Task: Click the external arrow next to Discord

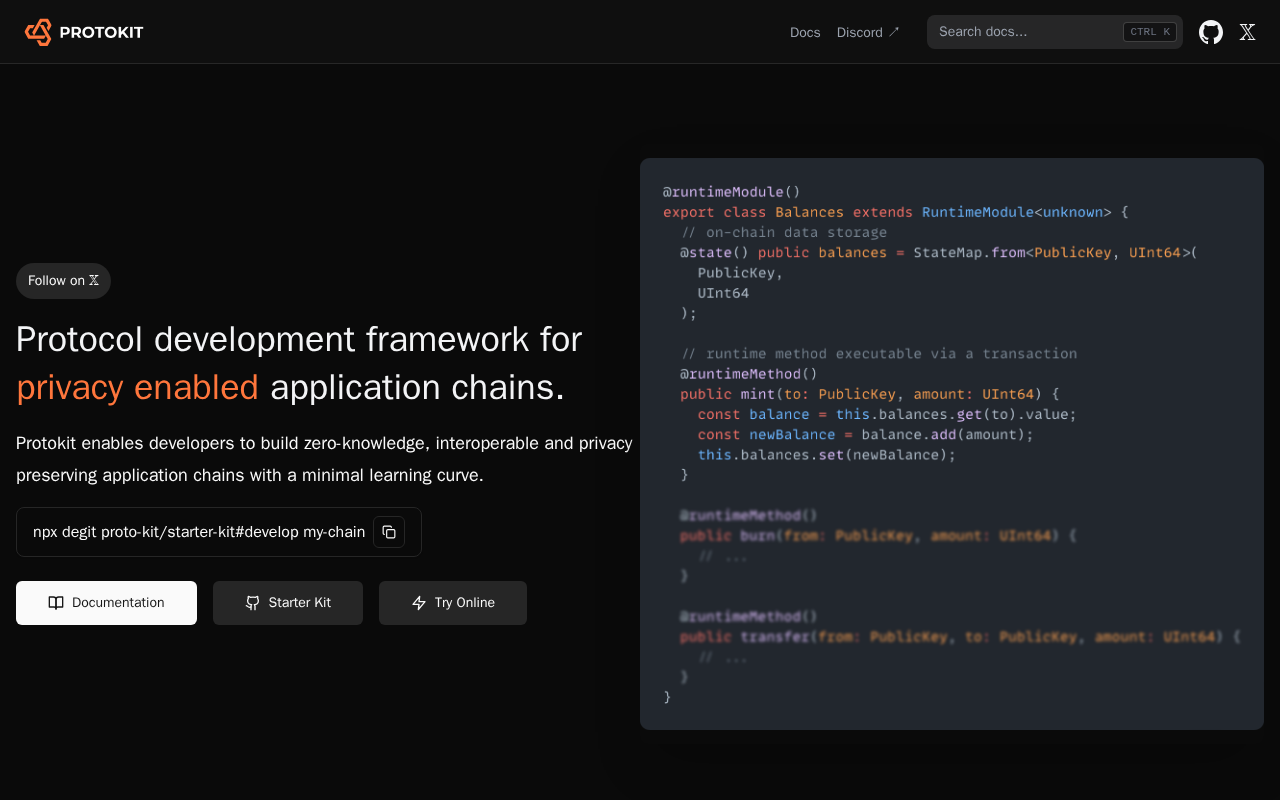Action: [x=894, y=32]
